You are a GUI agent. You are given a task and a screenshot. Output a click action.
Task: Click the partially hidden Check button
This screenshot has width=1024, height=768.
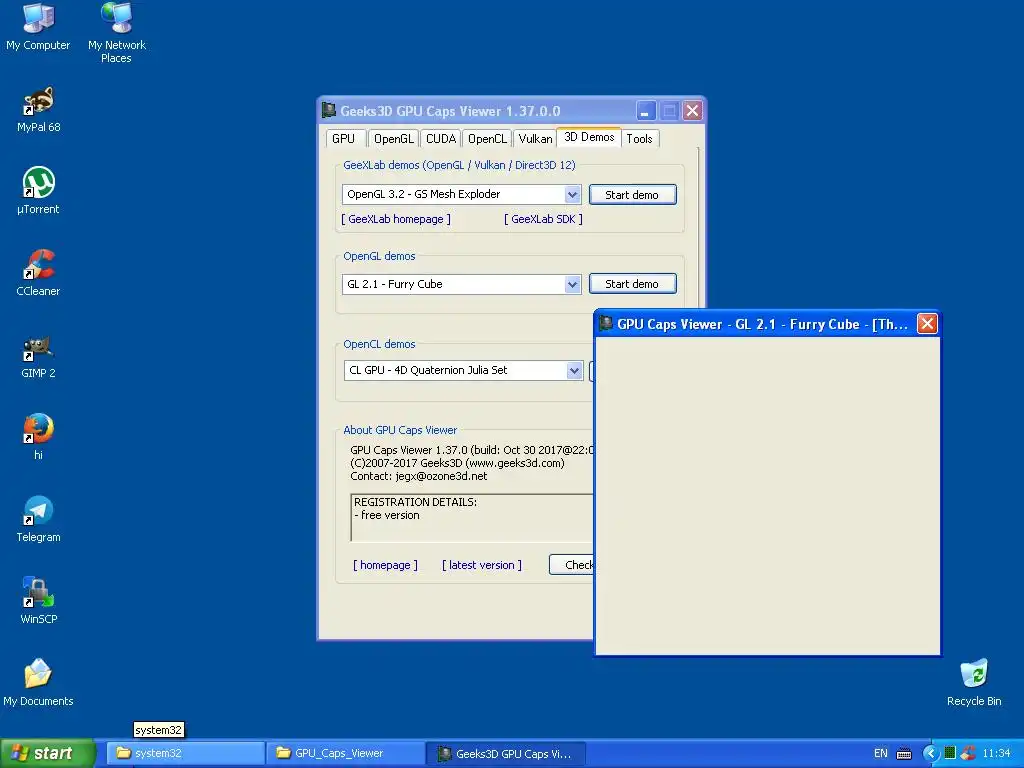(x=572, y=565)
